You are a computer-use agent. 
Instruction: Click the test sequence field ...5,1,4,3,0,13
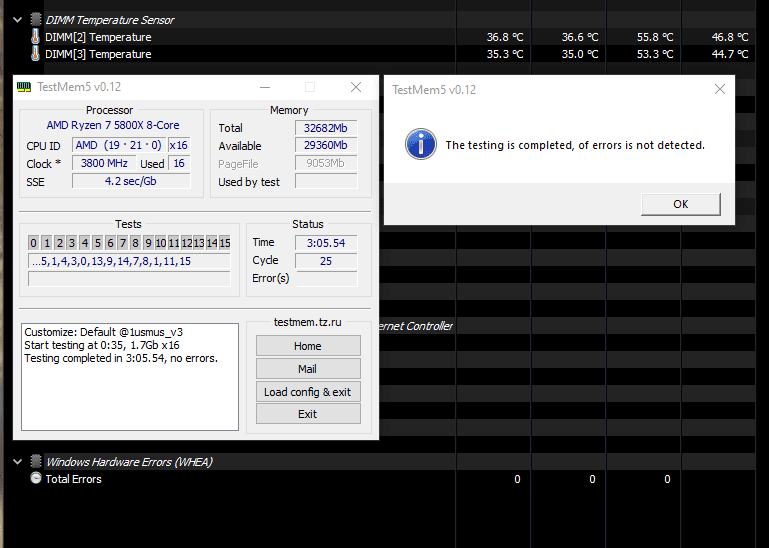129,261
